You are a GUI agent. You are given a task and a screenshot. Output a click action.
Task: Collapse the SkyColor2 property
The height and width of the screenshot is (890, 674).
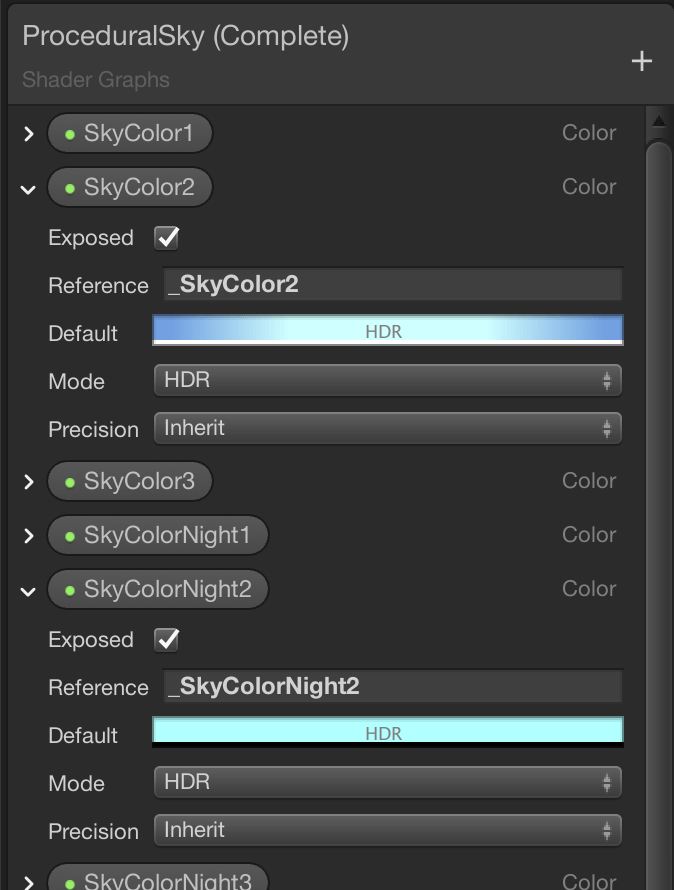[x=29, y=188]
